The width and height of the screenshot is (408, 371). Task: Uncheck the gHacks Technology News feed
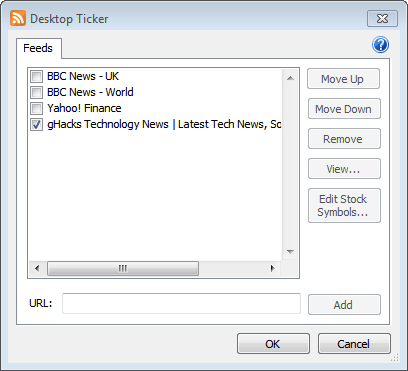[36, 125]
